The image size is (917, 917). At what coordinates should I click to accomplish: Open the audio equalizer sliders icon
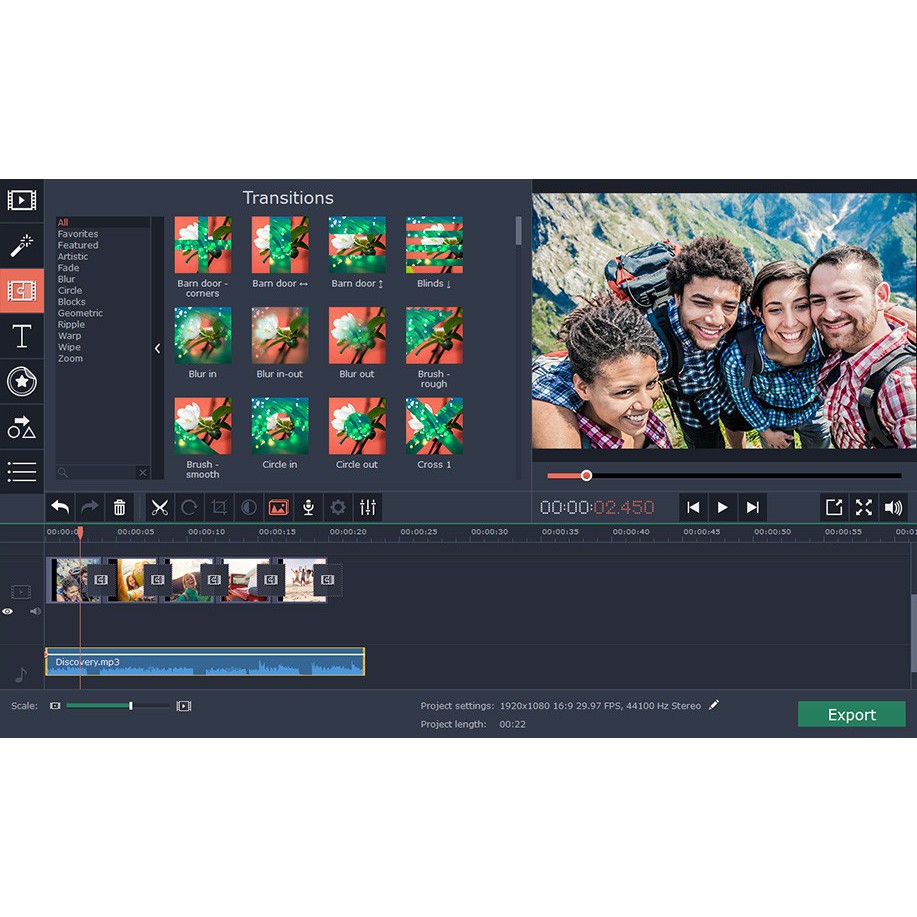click(x=368, y=507)
